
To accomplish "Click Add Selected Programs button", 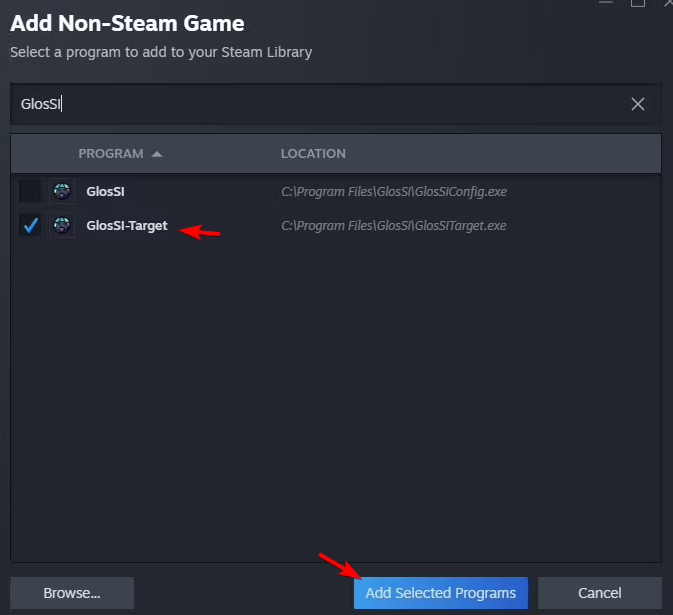I will (x=441, y=593).
